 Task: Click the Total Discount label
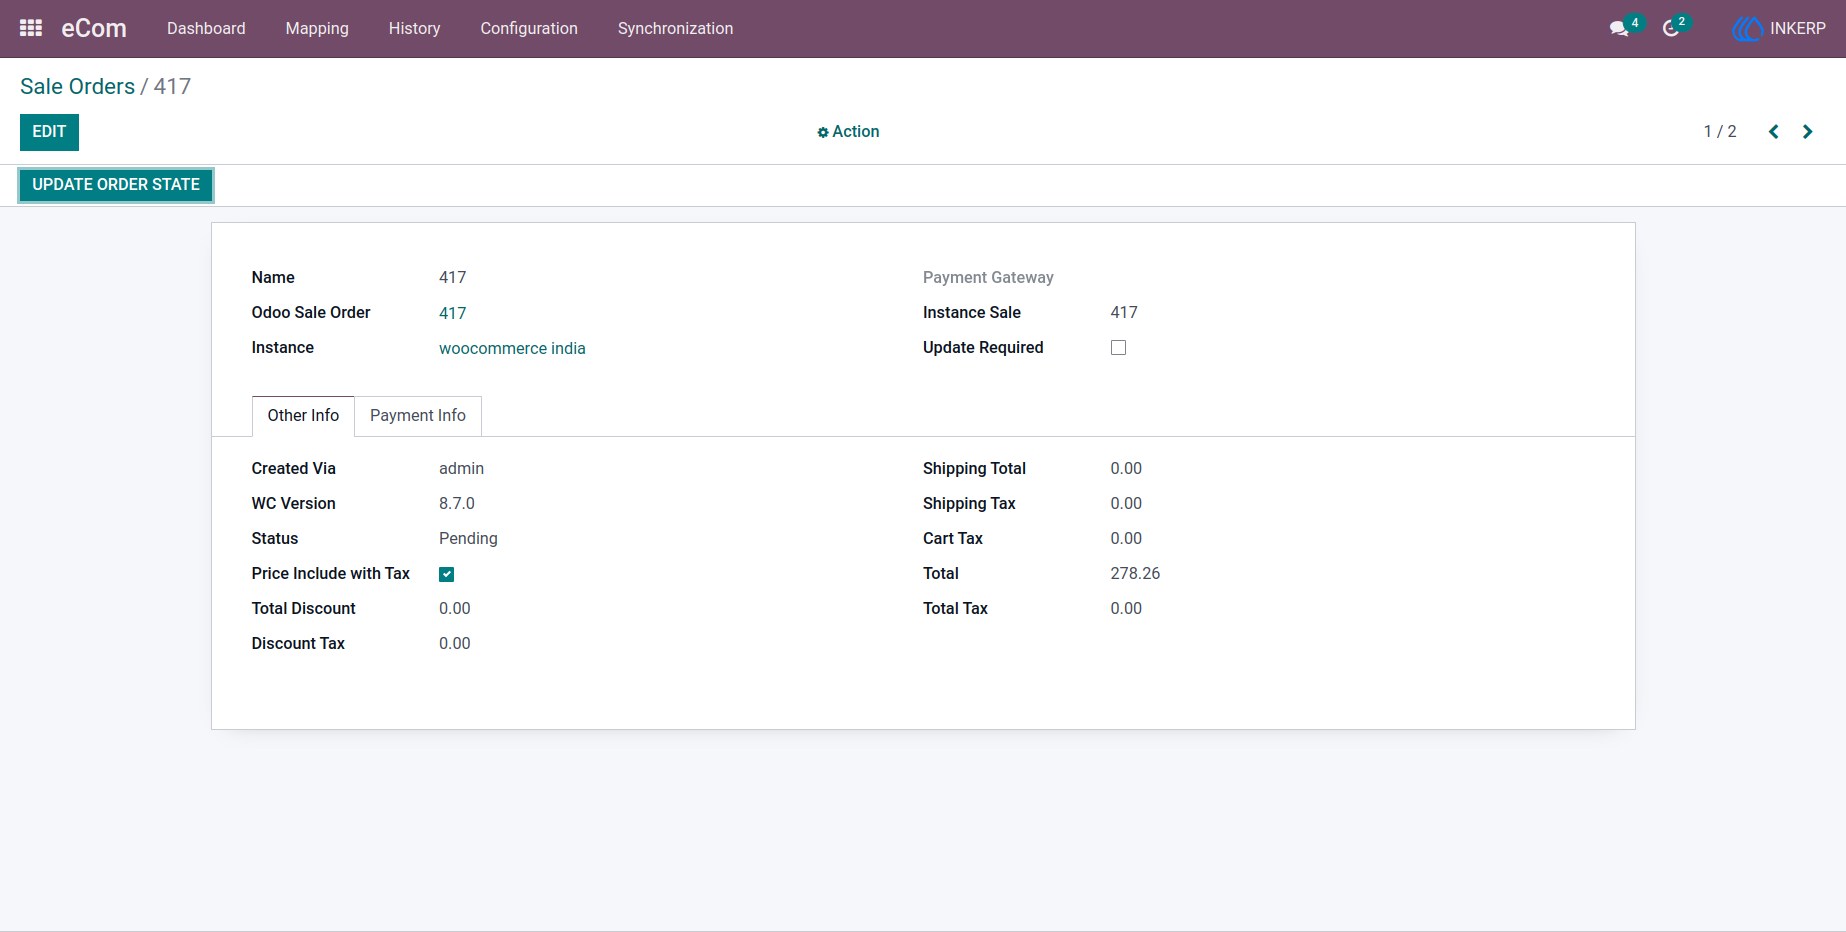coord(303,609)
